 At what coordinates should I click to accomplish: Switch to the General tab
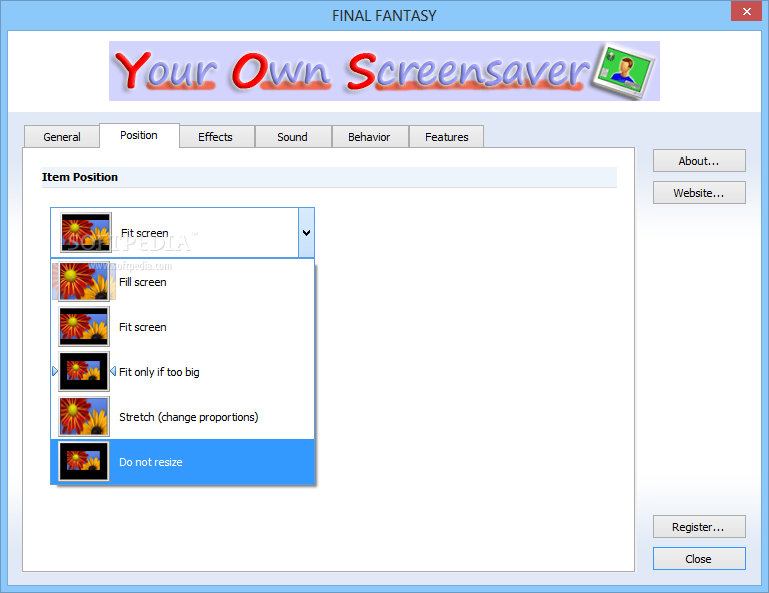point(62,137)
